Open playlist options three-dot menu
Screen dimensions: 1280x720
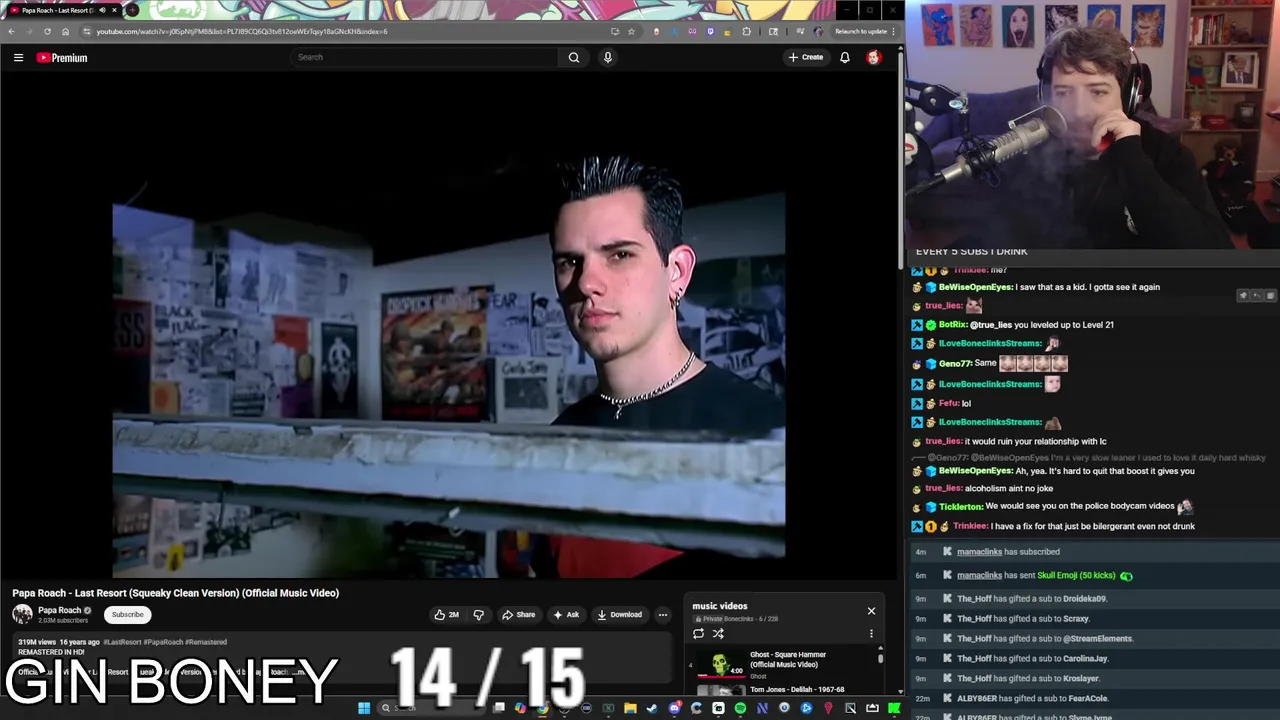point(871,633)
